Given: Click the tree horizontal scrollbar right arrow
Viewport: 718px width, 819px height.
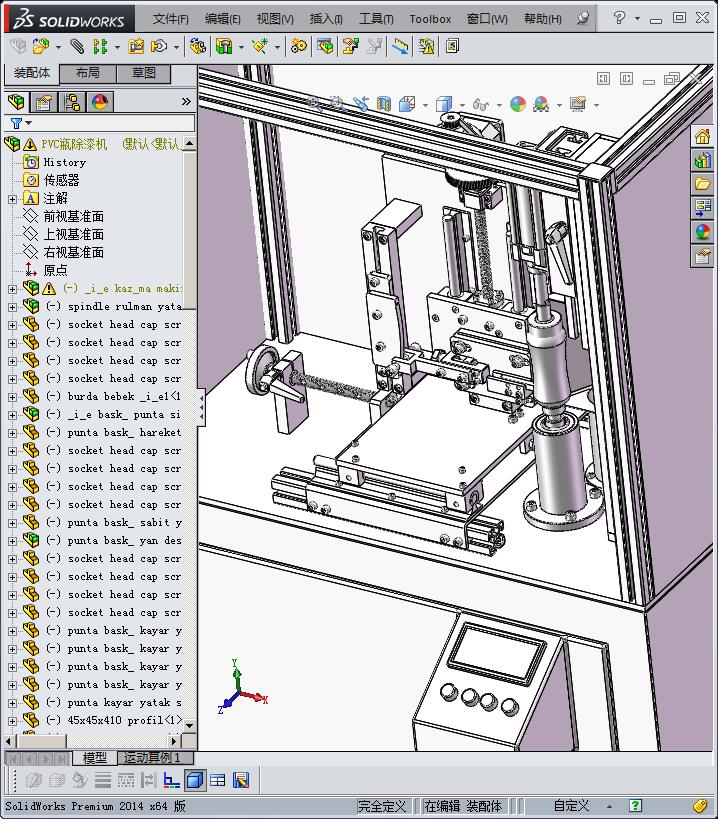Looking at the screenshot, I should (x=174, y=741).
